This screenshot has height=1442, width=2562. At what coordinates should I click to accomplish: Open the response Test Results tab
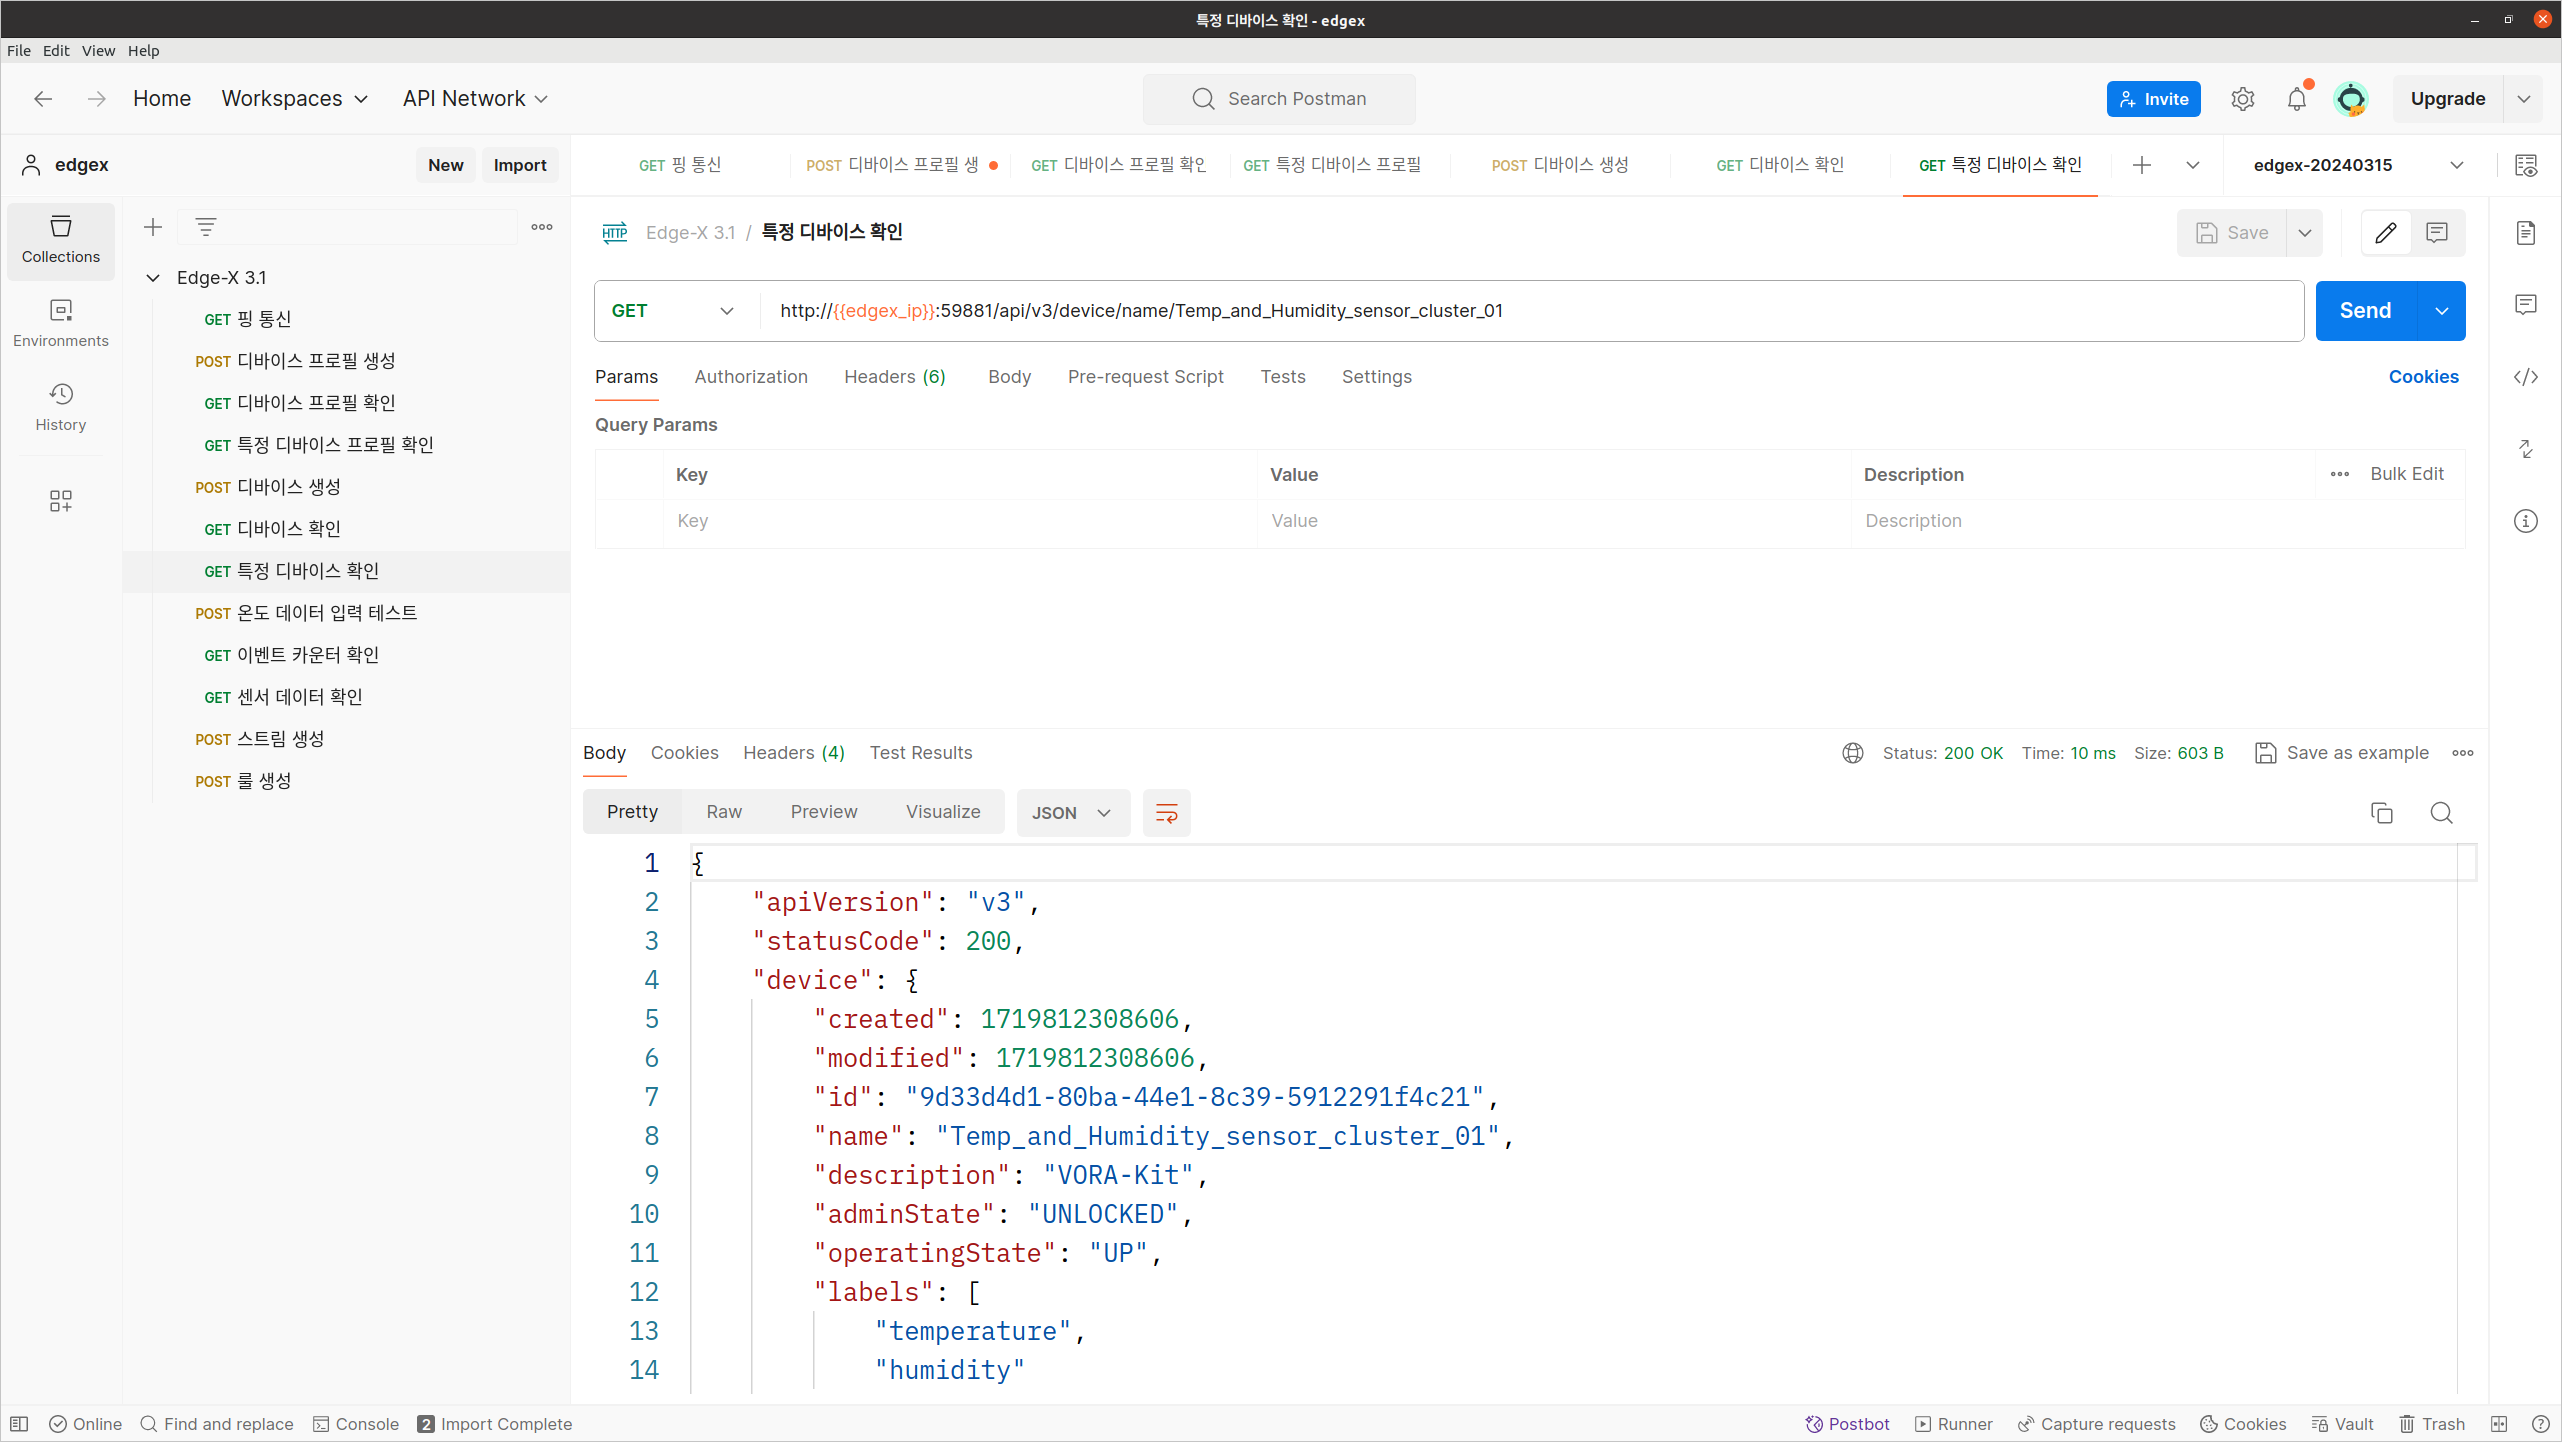click(x=921, y=753)
